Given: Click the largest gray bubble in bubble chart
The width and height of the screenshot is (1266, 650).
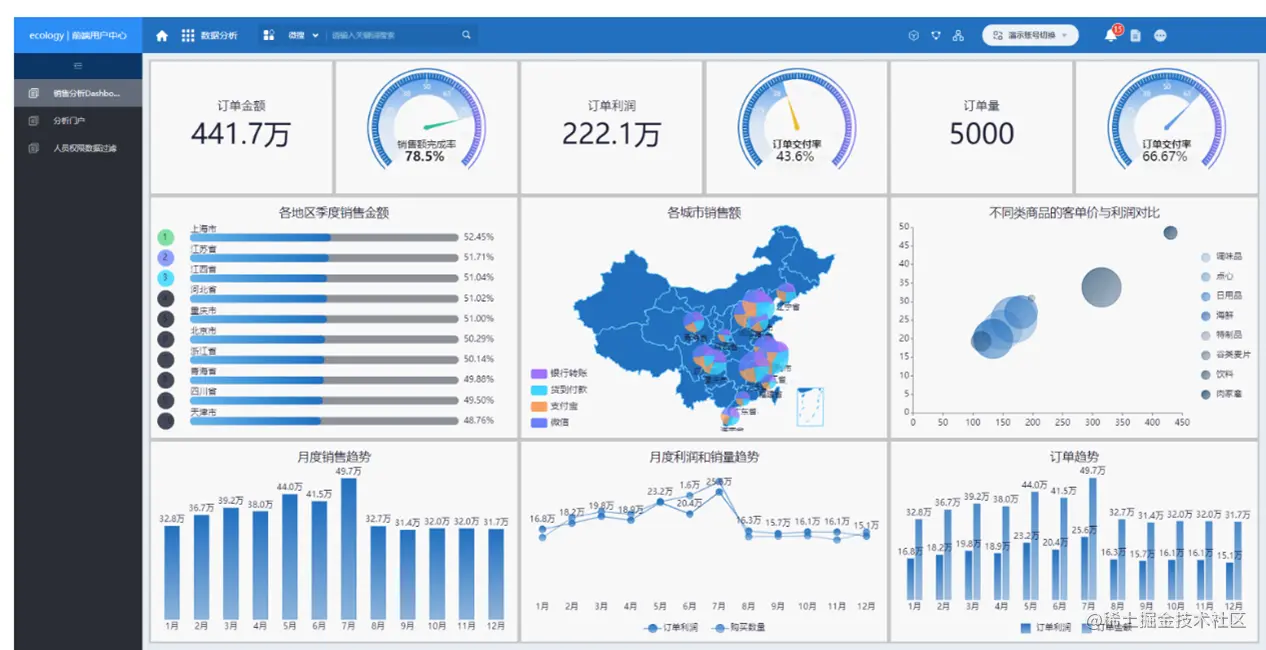Looking at the screenshot, I should click(1101, 288).
